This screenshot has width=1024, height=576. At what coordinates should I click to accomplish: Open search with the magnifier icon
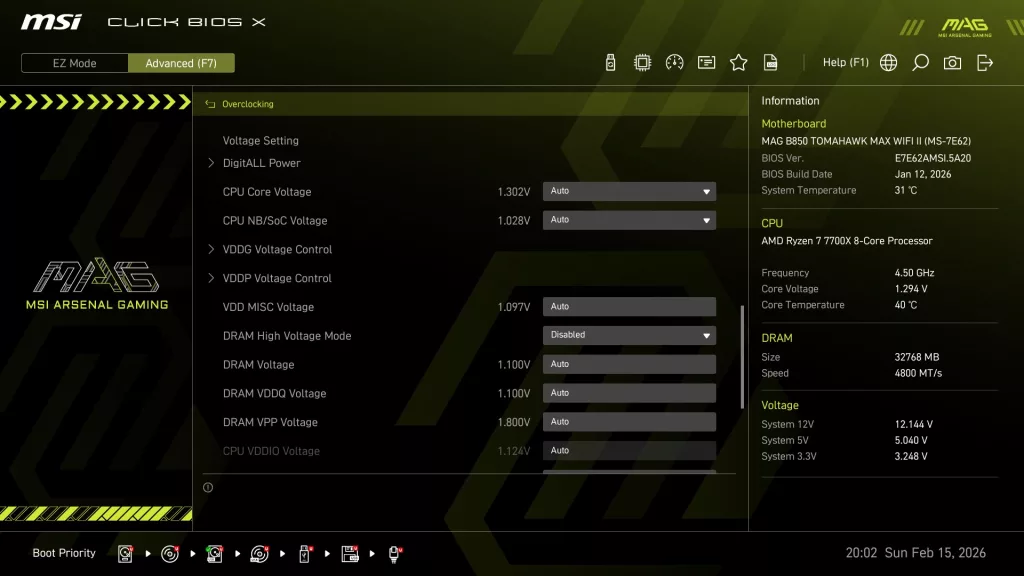[x=920, y=62]
